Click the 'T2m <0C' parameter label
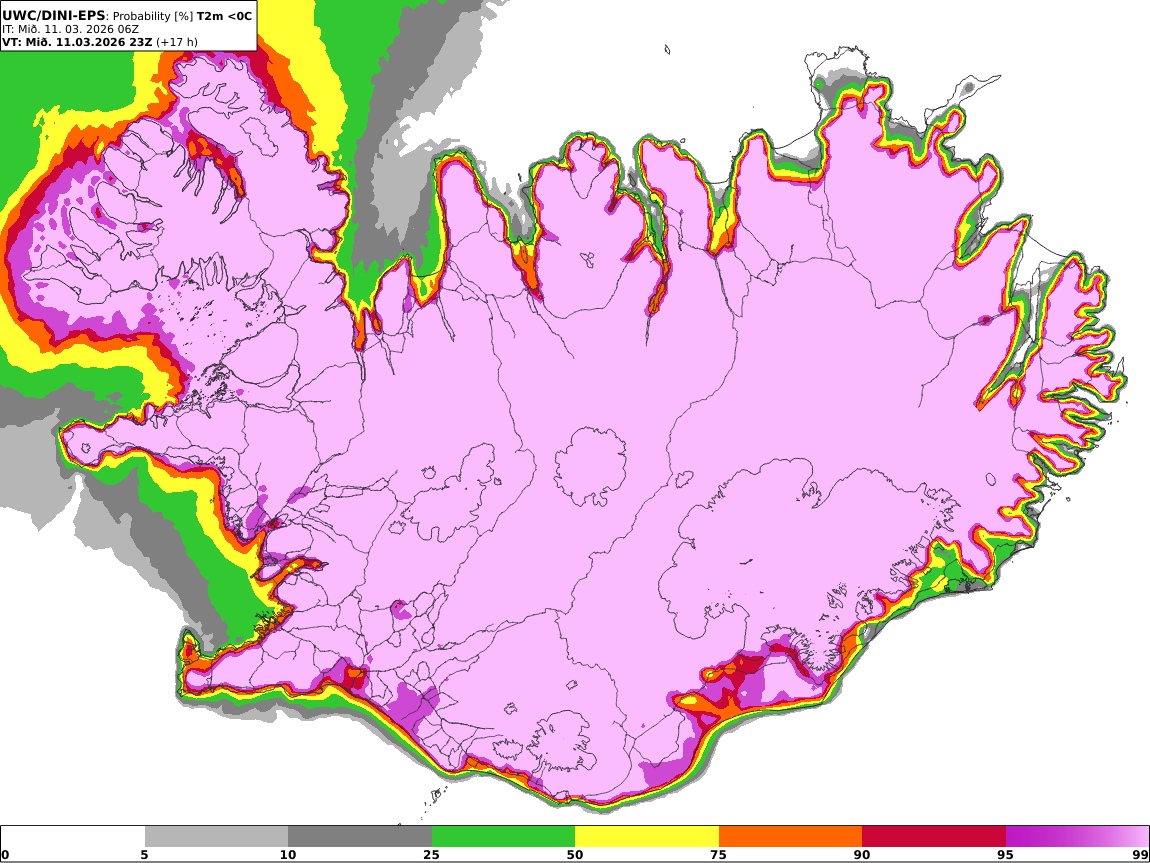 coord(224,15)
